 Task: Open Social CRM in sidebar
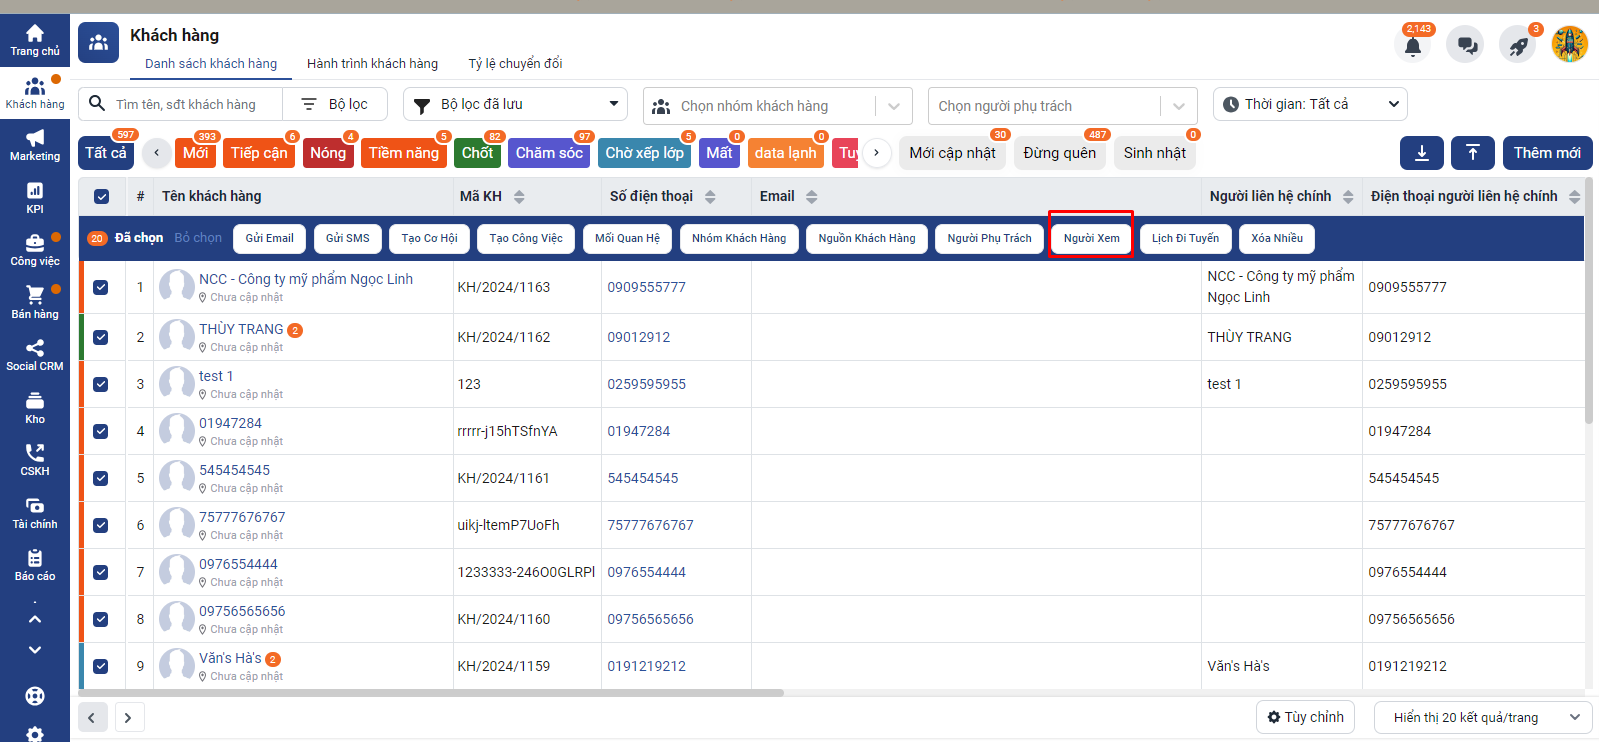click(35, 355)
